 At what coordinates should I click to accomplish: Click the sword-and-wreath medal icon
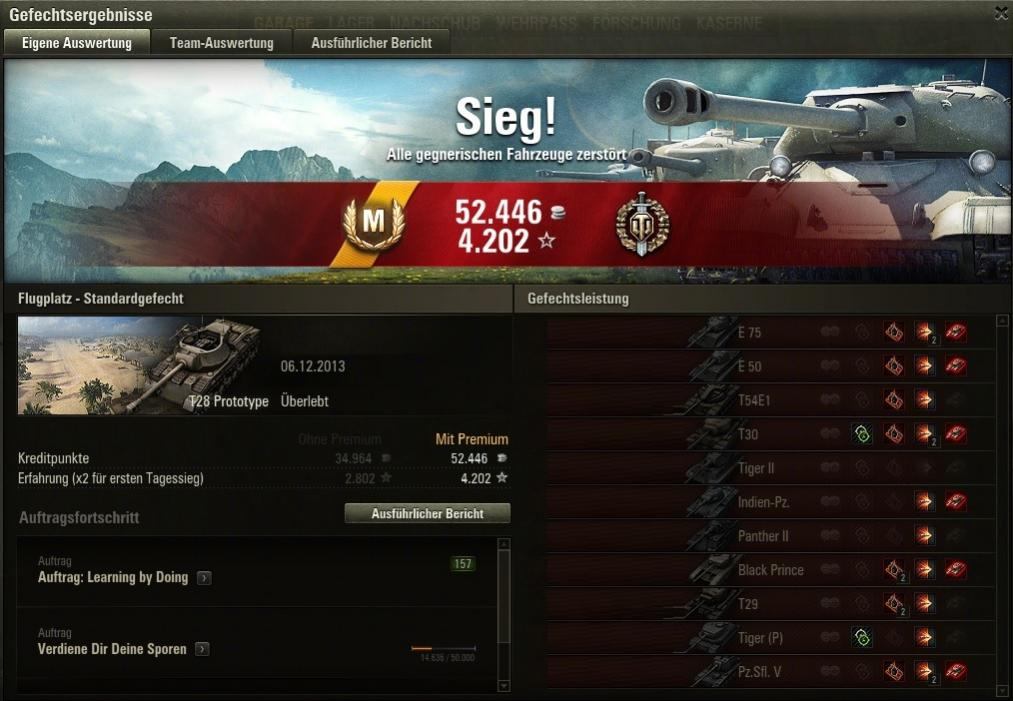pos(642,224)
